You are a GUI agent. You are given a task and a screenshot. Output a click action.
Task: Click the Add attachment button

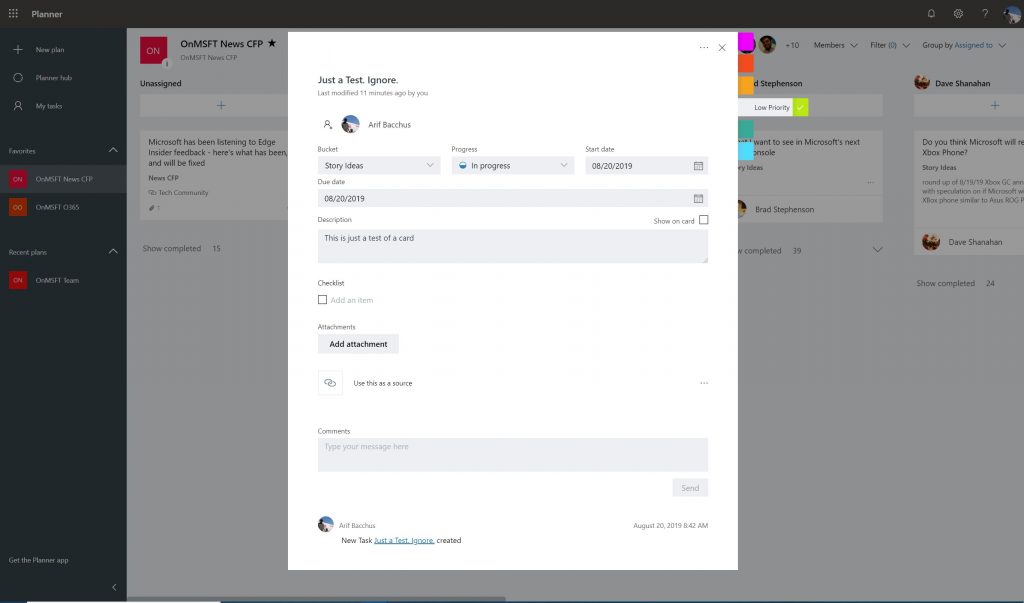(357, 343)
